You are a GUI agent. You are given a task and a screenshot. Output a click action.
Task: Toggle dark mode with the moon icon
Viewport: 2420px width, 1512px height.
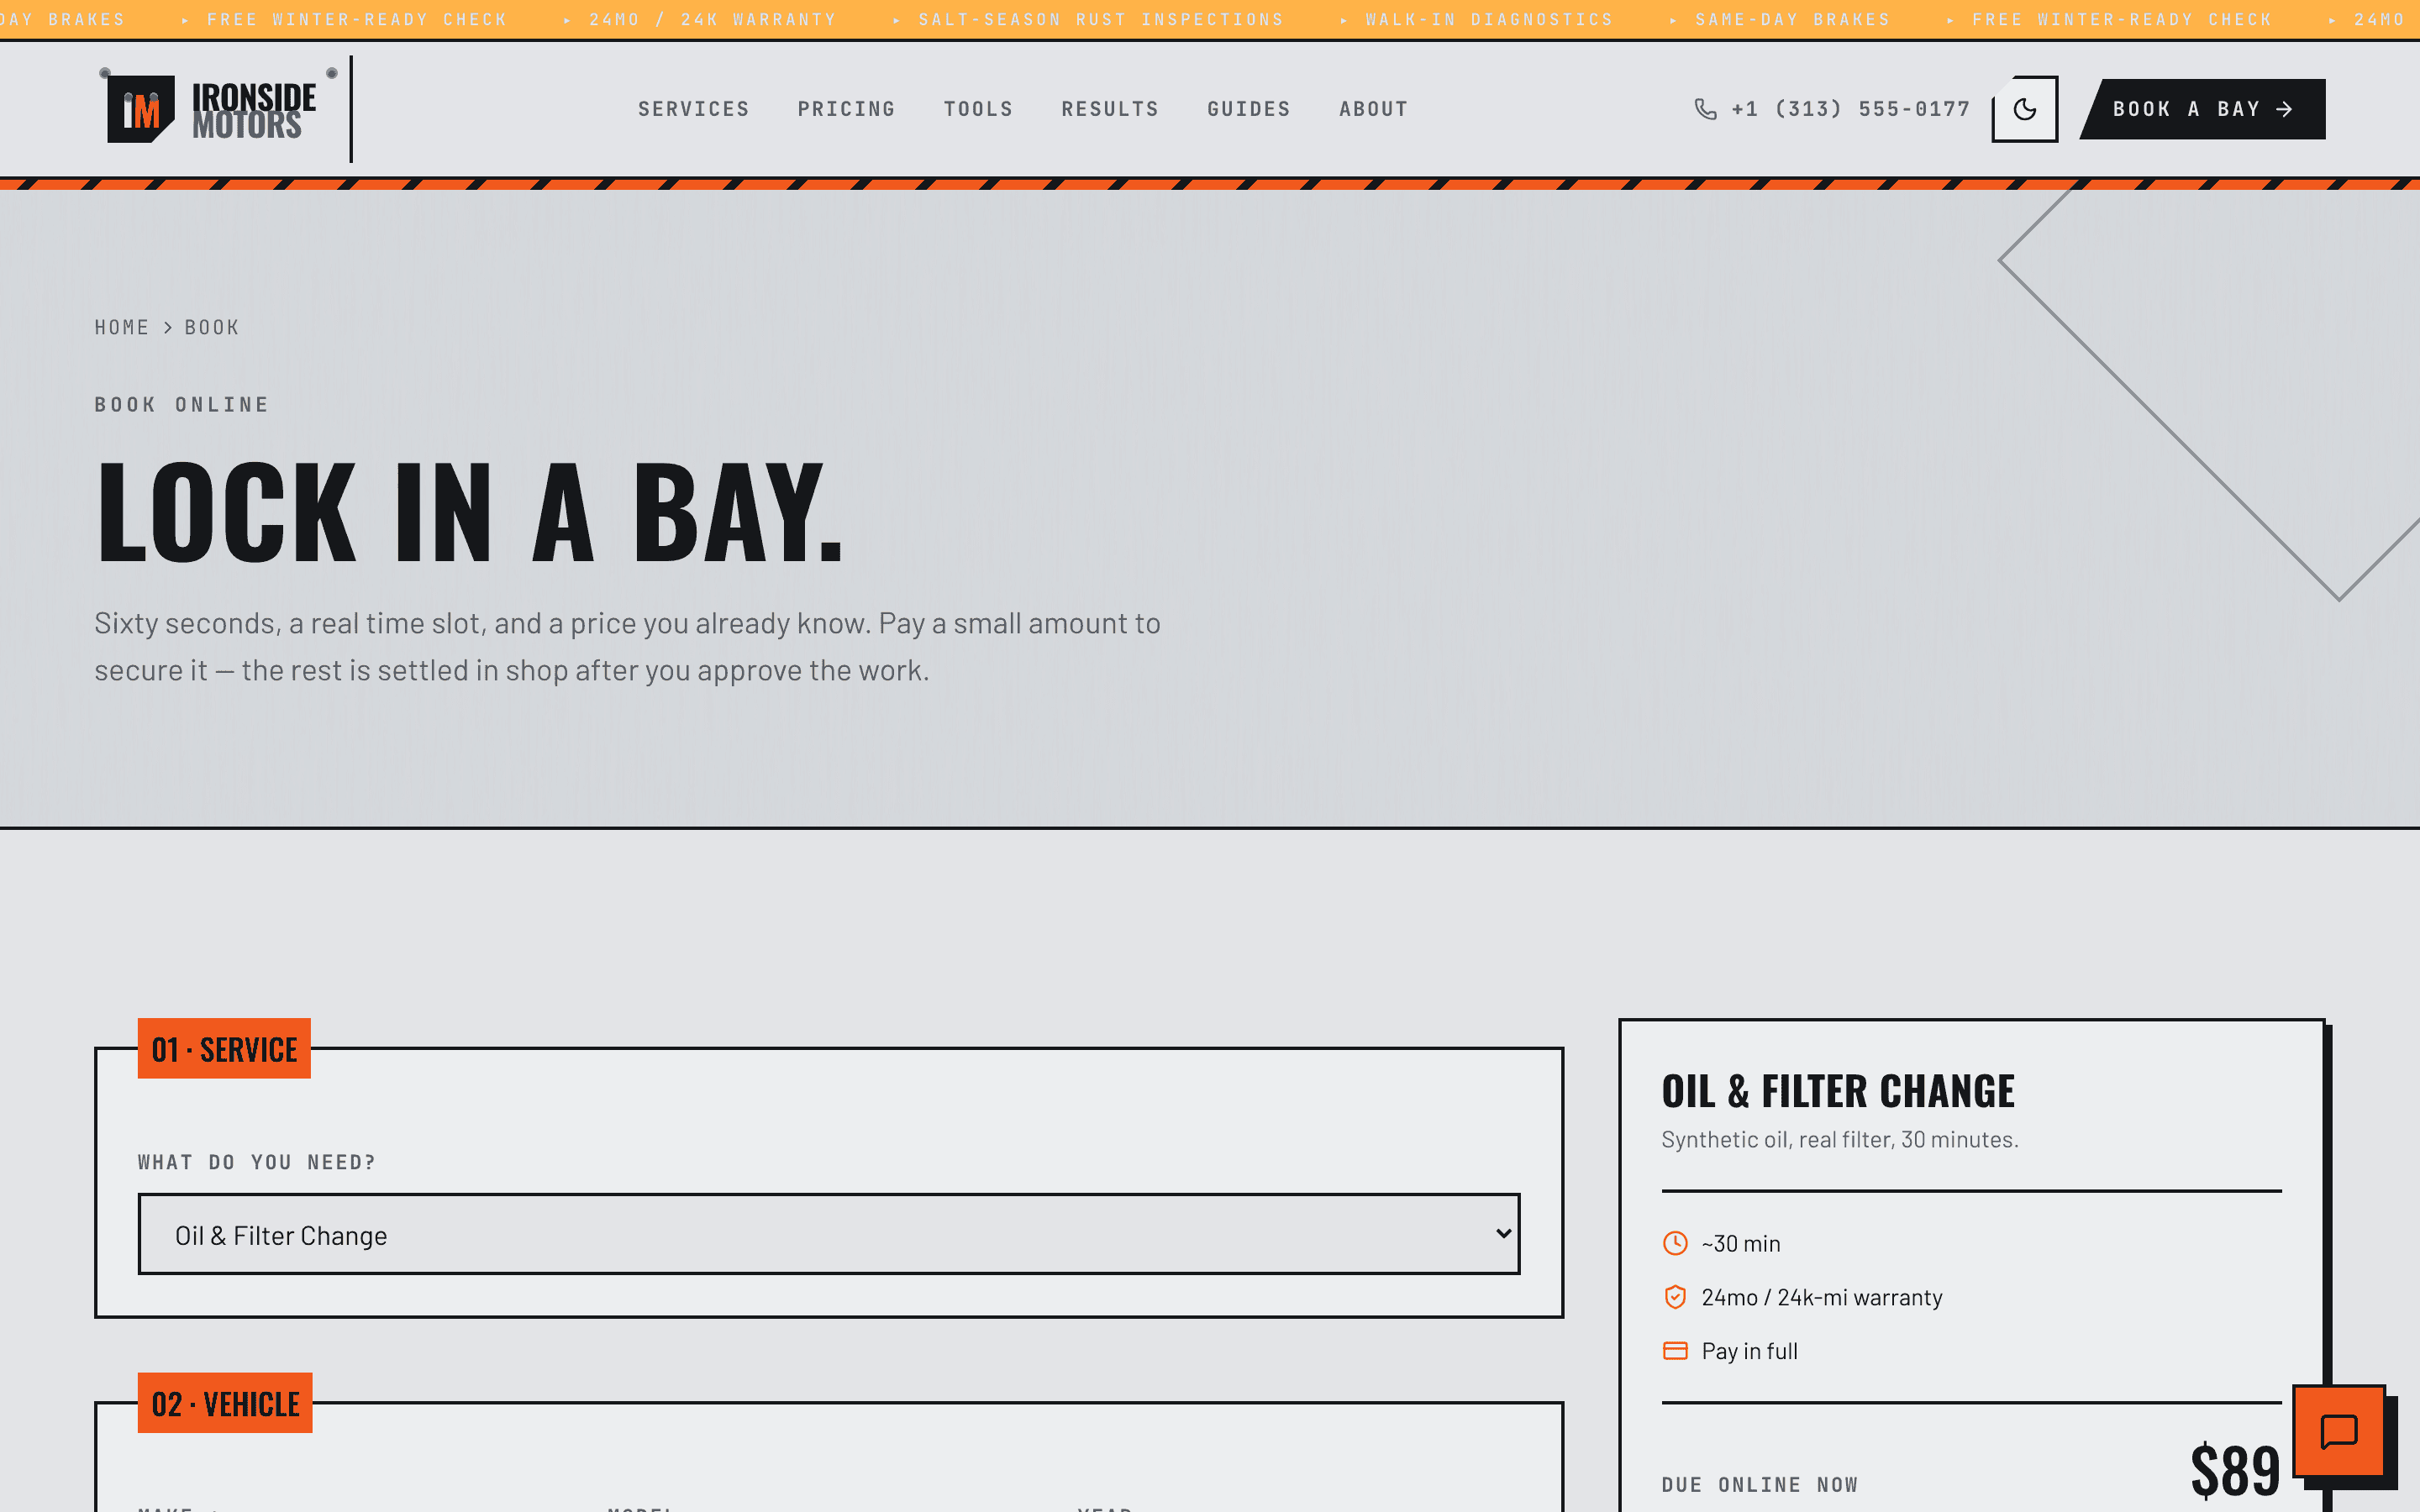point(2024,109)
